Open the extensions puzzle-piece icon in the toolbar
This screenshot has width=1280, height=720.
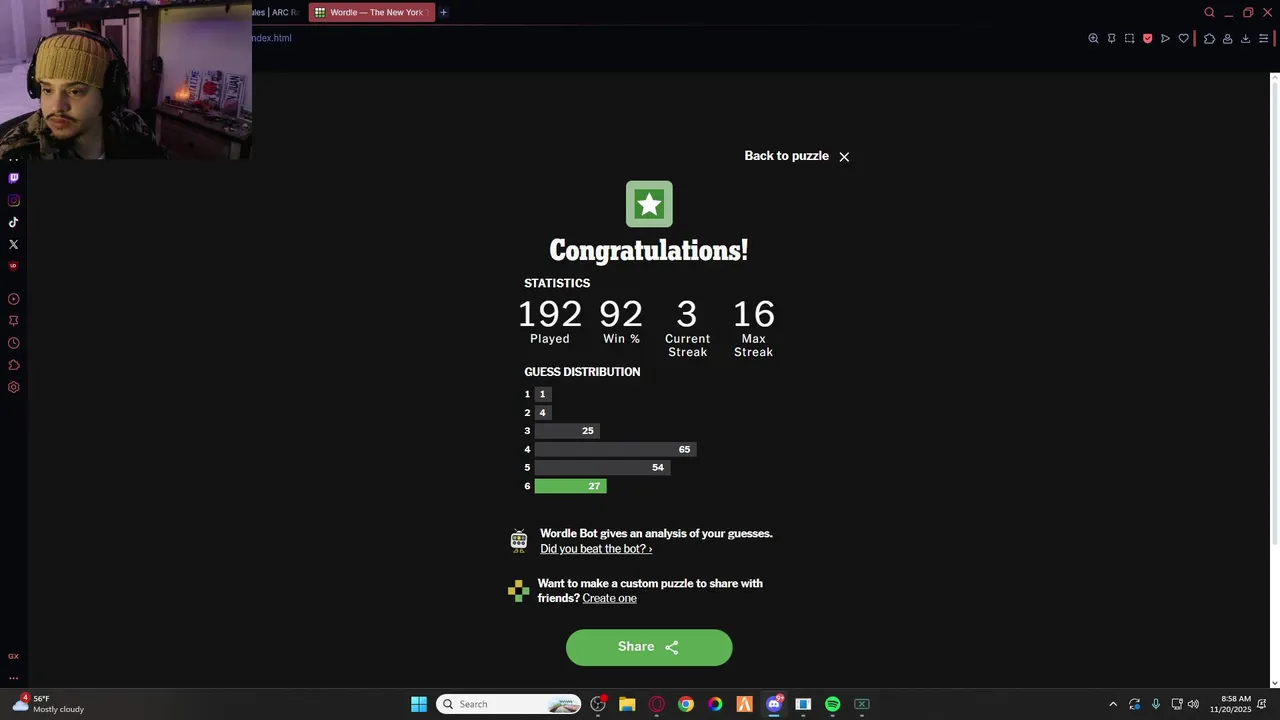point(1209,38)
